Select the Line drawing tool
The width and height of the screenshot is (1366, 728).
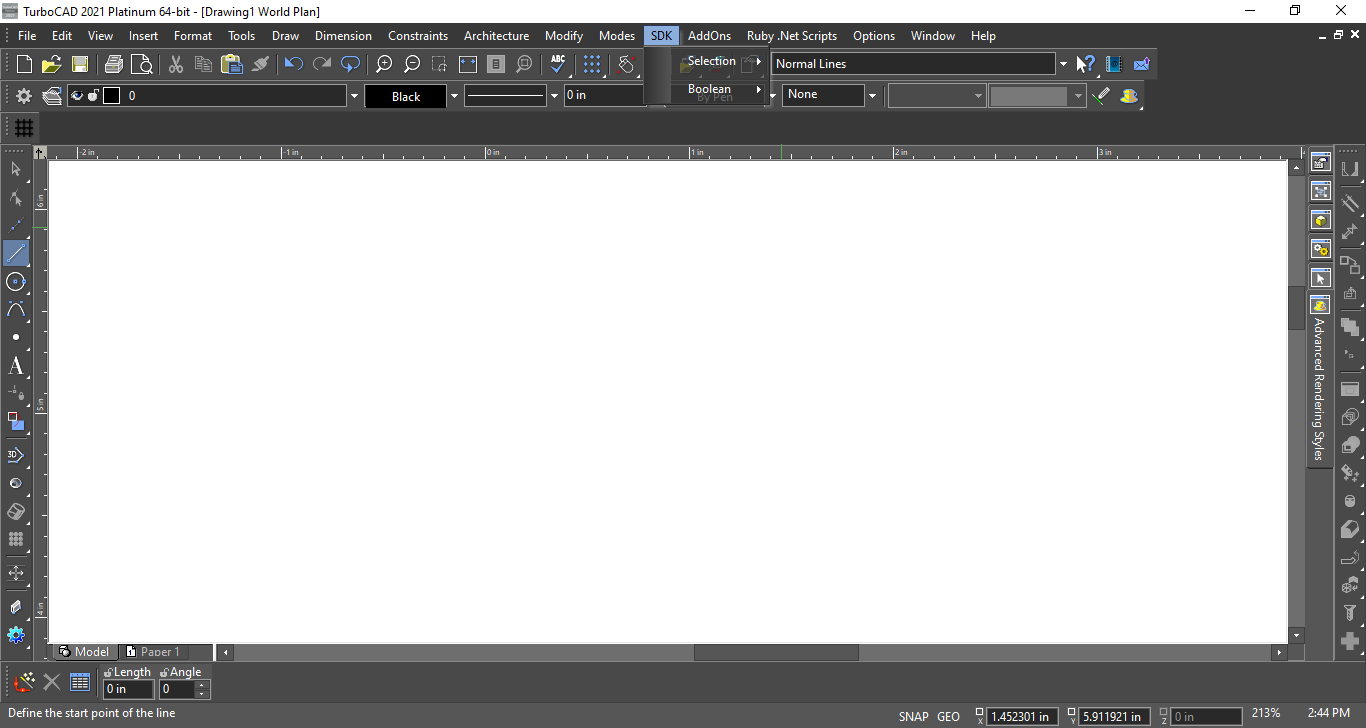coord(16,253)
